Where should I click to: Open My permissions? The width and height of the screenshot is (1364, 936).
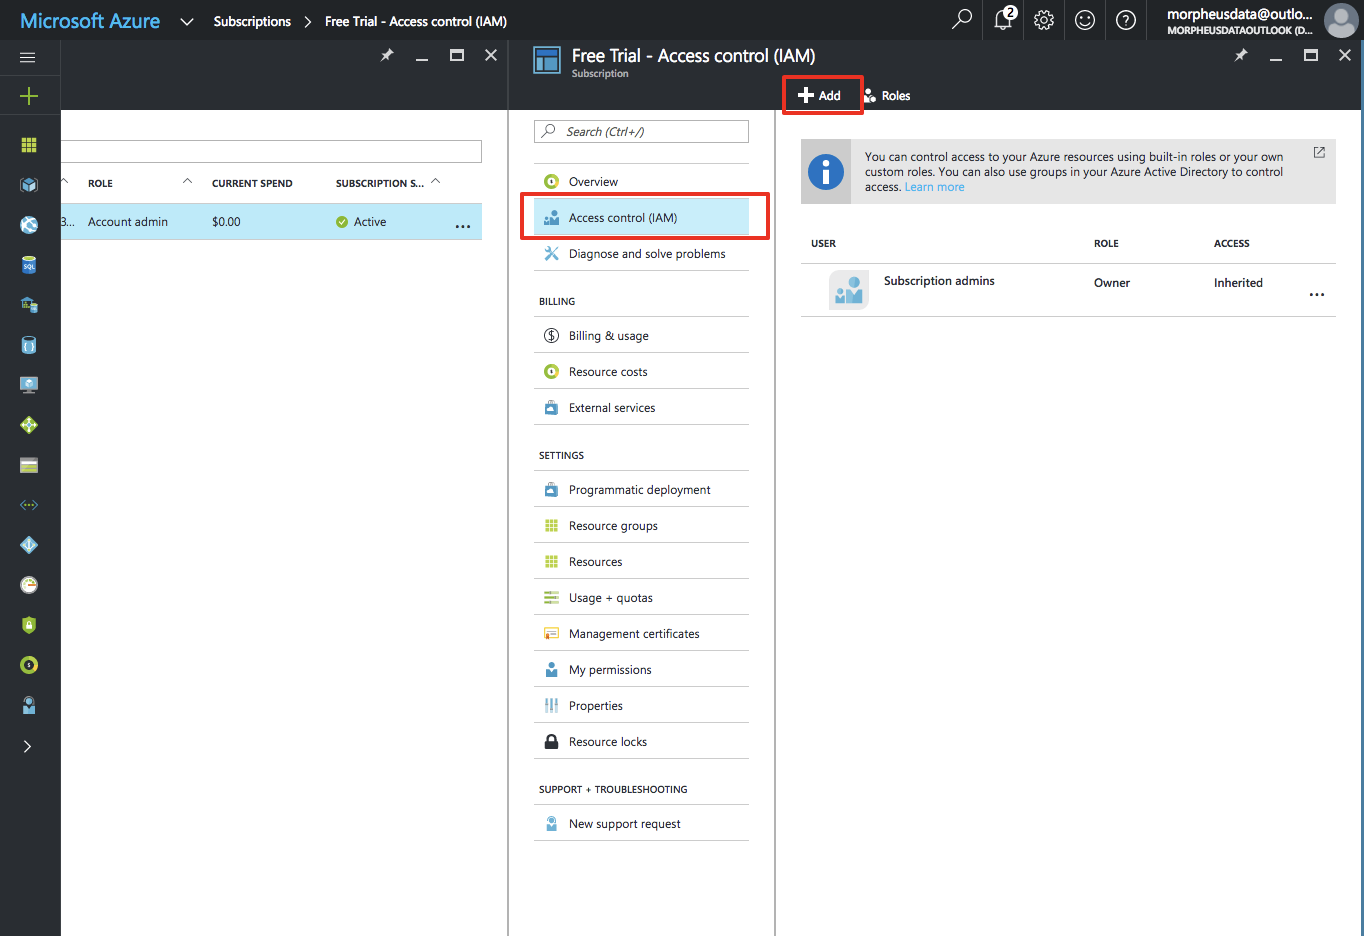[x=641, y=670]
